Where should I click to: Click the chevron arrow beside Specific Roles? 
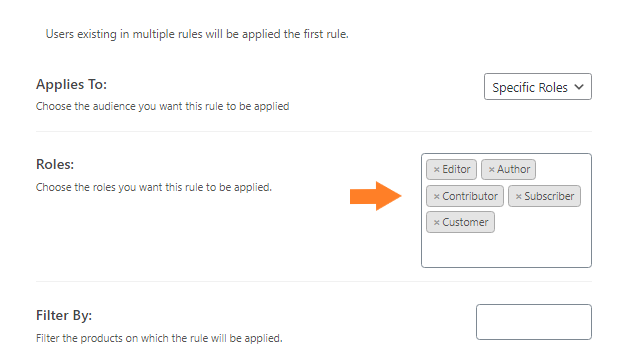579,87
